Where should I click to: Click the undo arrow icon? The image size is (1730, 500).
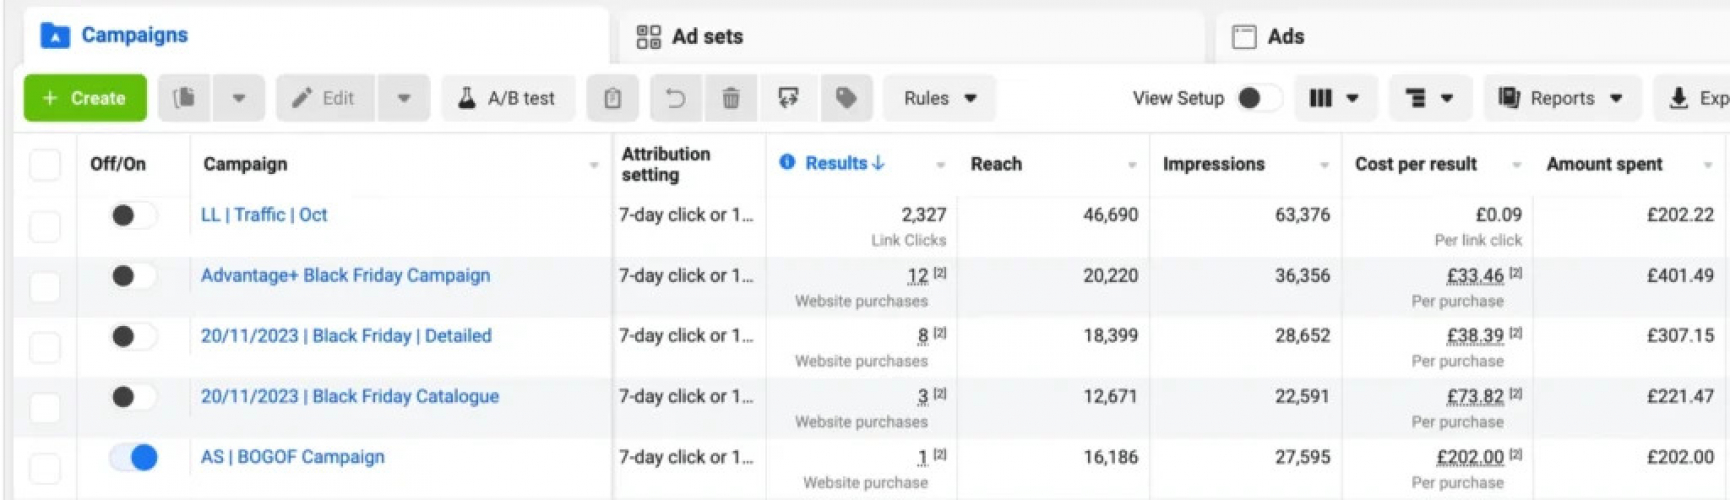675,98
